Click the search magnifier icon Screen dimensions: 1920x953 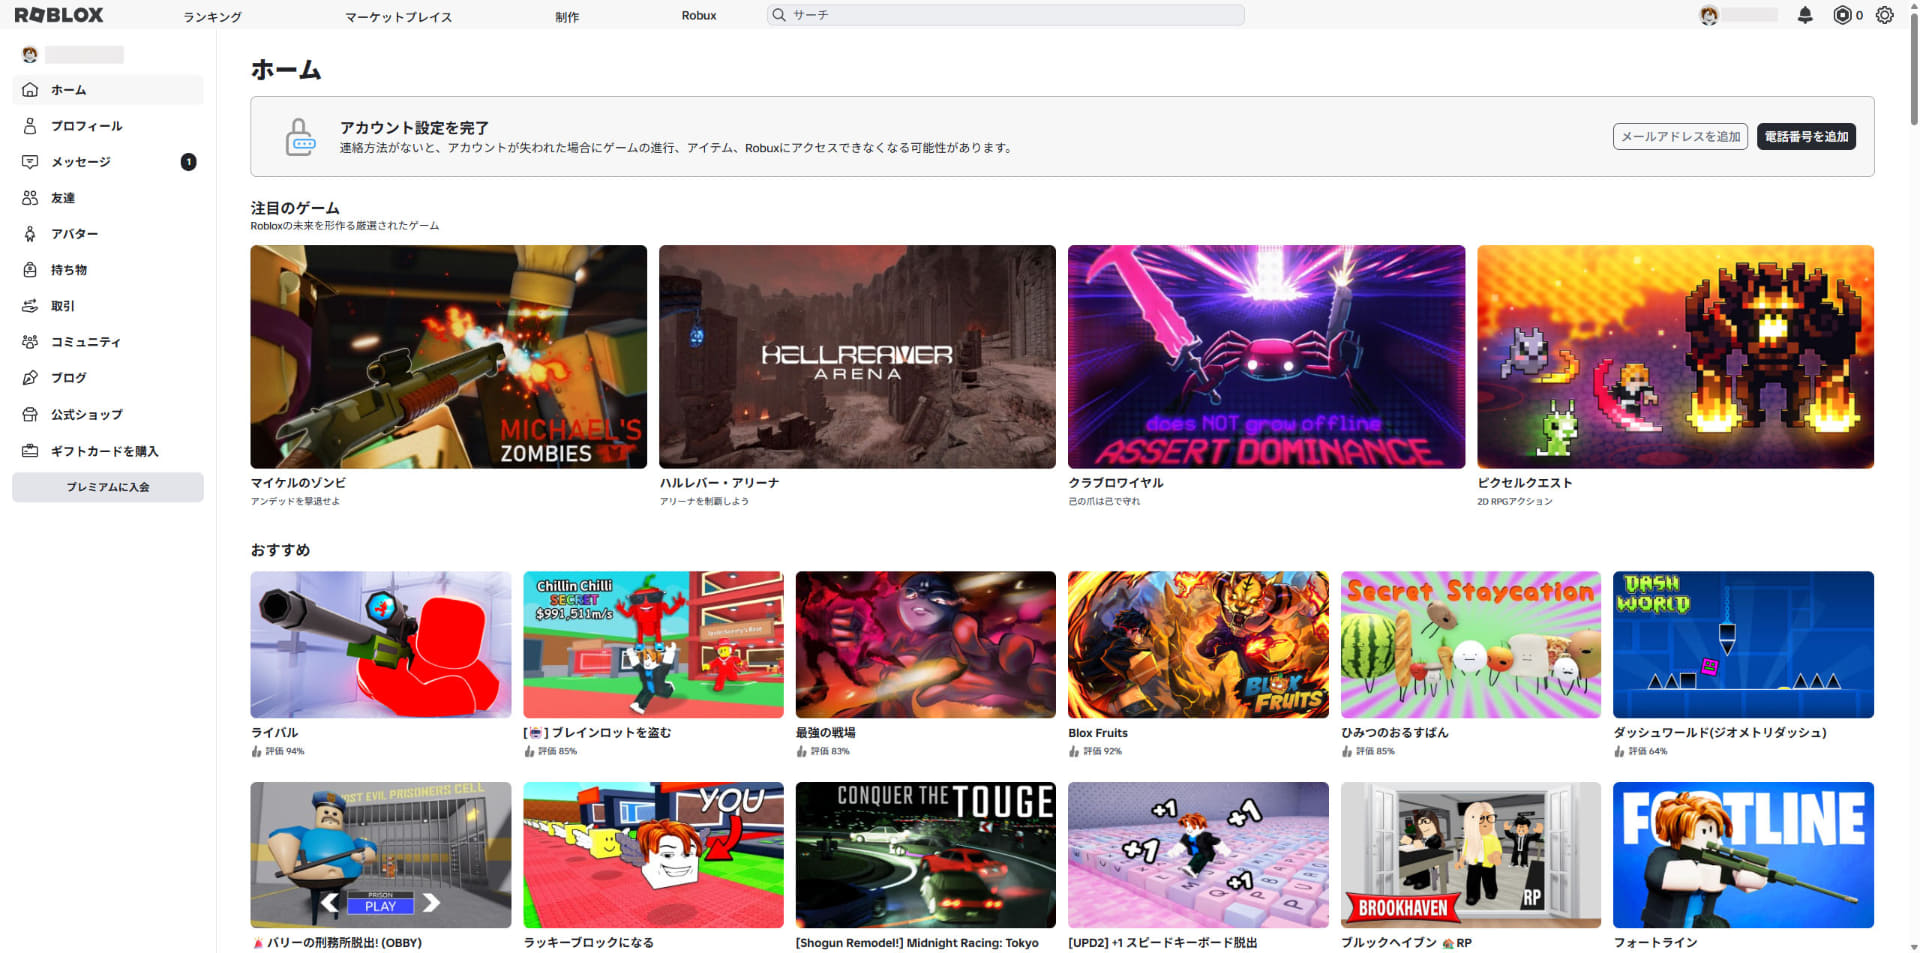779,15
